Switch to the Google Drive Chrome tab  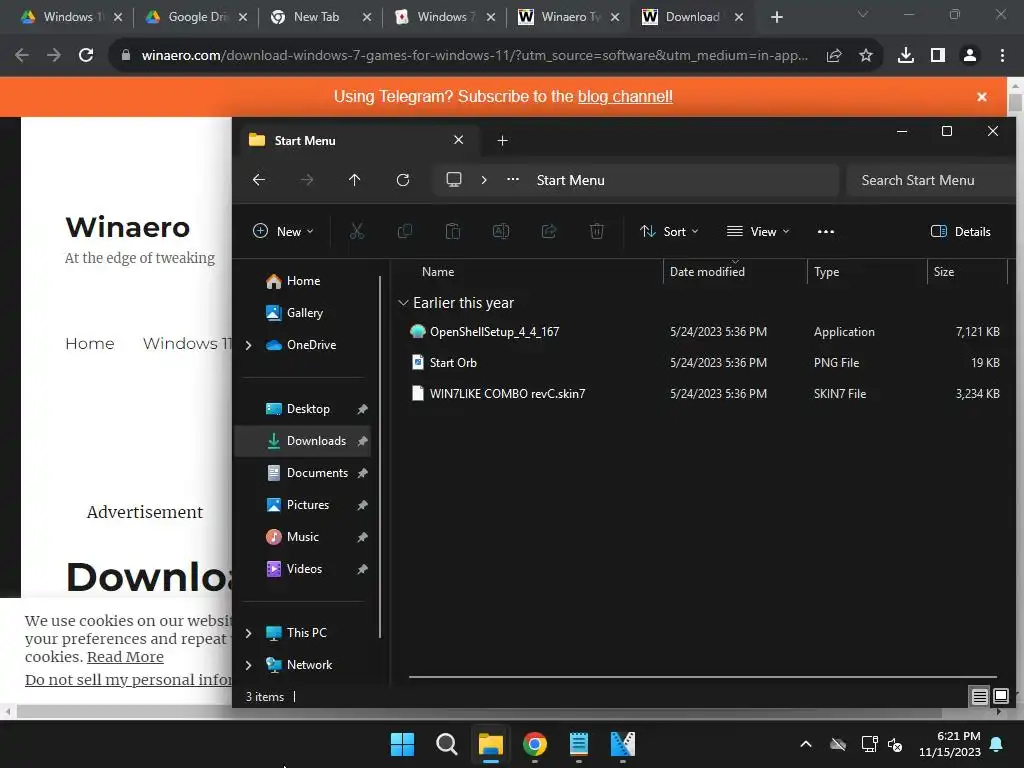pos(196,17)
